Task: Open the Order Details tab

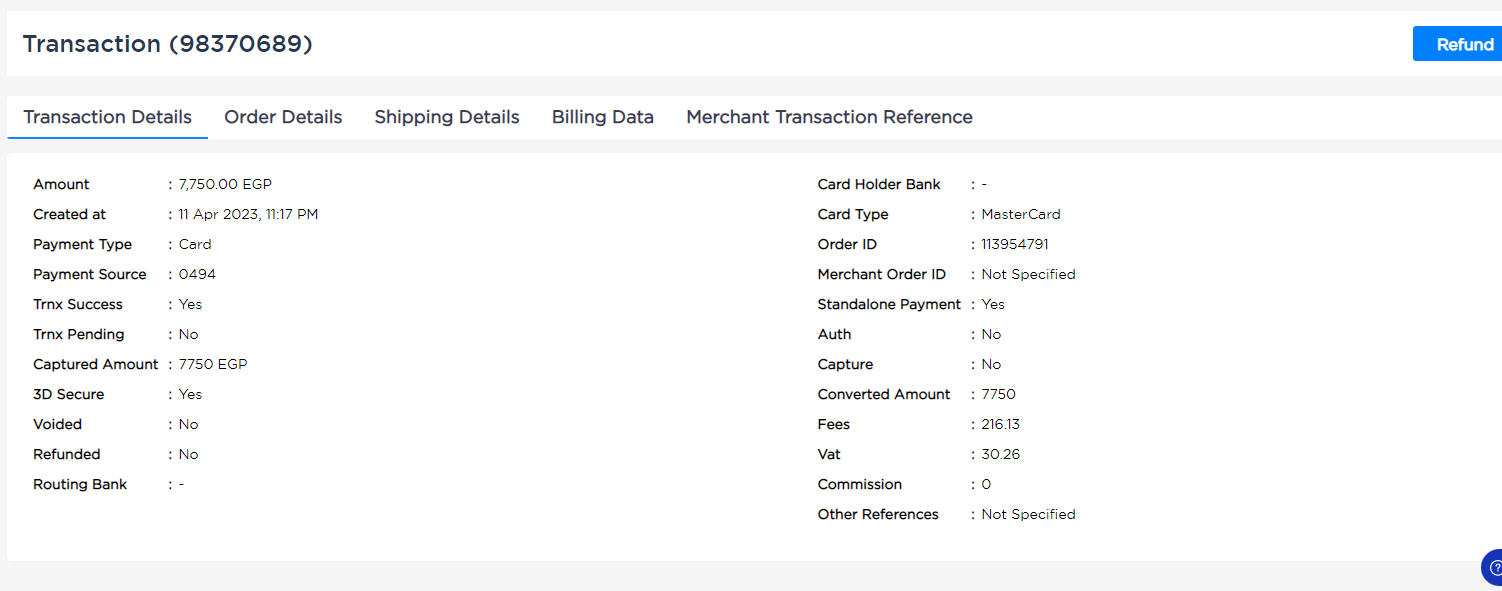Action: pyautogui.click(x=283, y=117)
